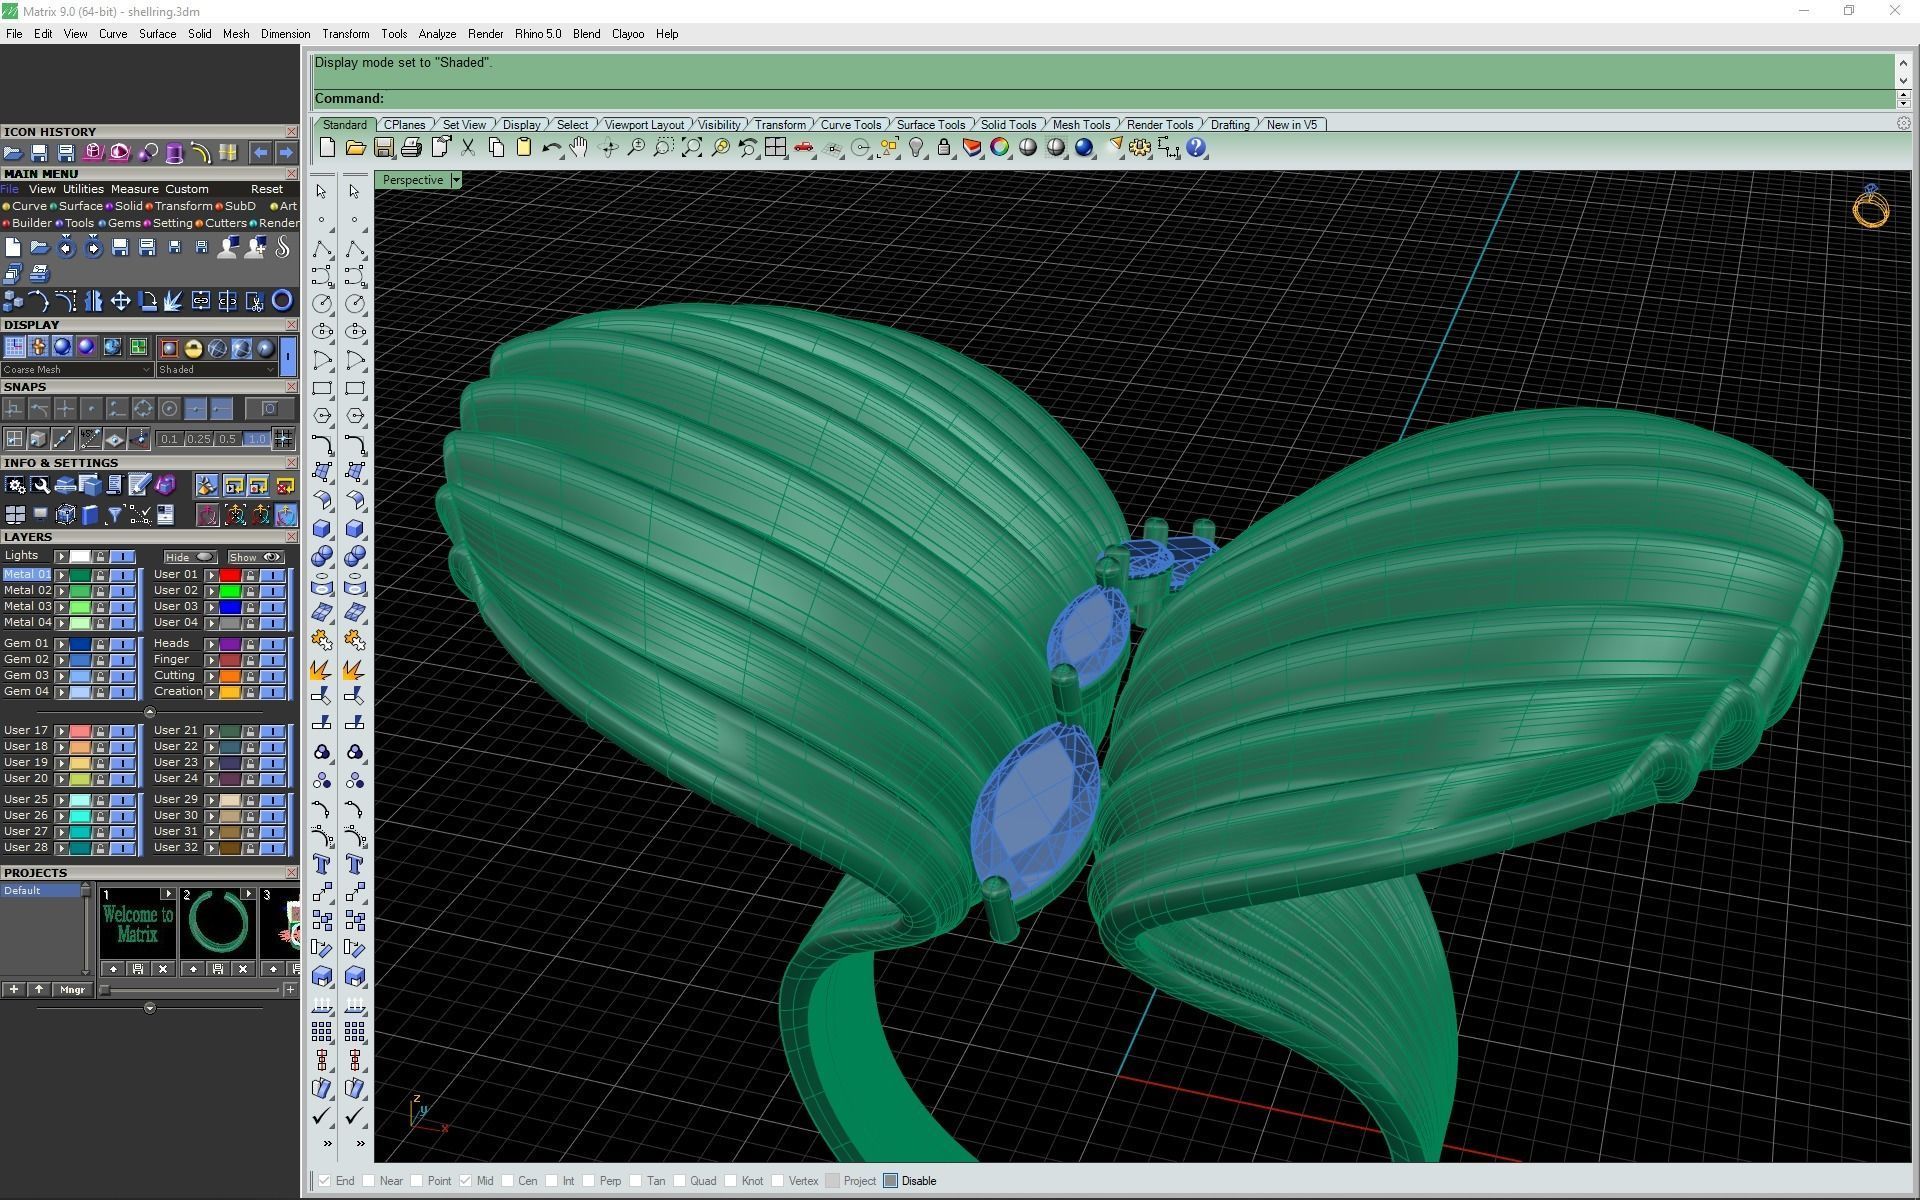Viewport: 1920px width, 1200px height.
Task: Click the Polyline tool in left toolbar
Action: point(322,248)
